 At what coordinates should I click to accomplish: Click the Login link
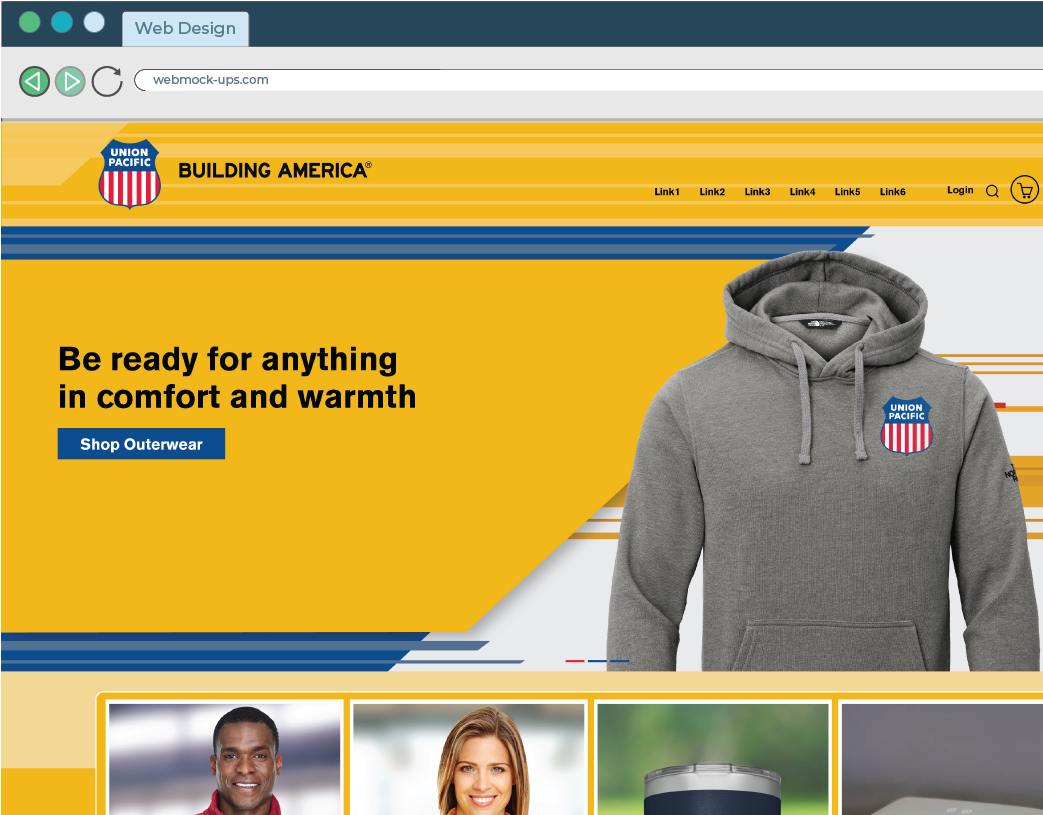[x=960, y=190]
